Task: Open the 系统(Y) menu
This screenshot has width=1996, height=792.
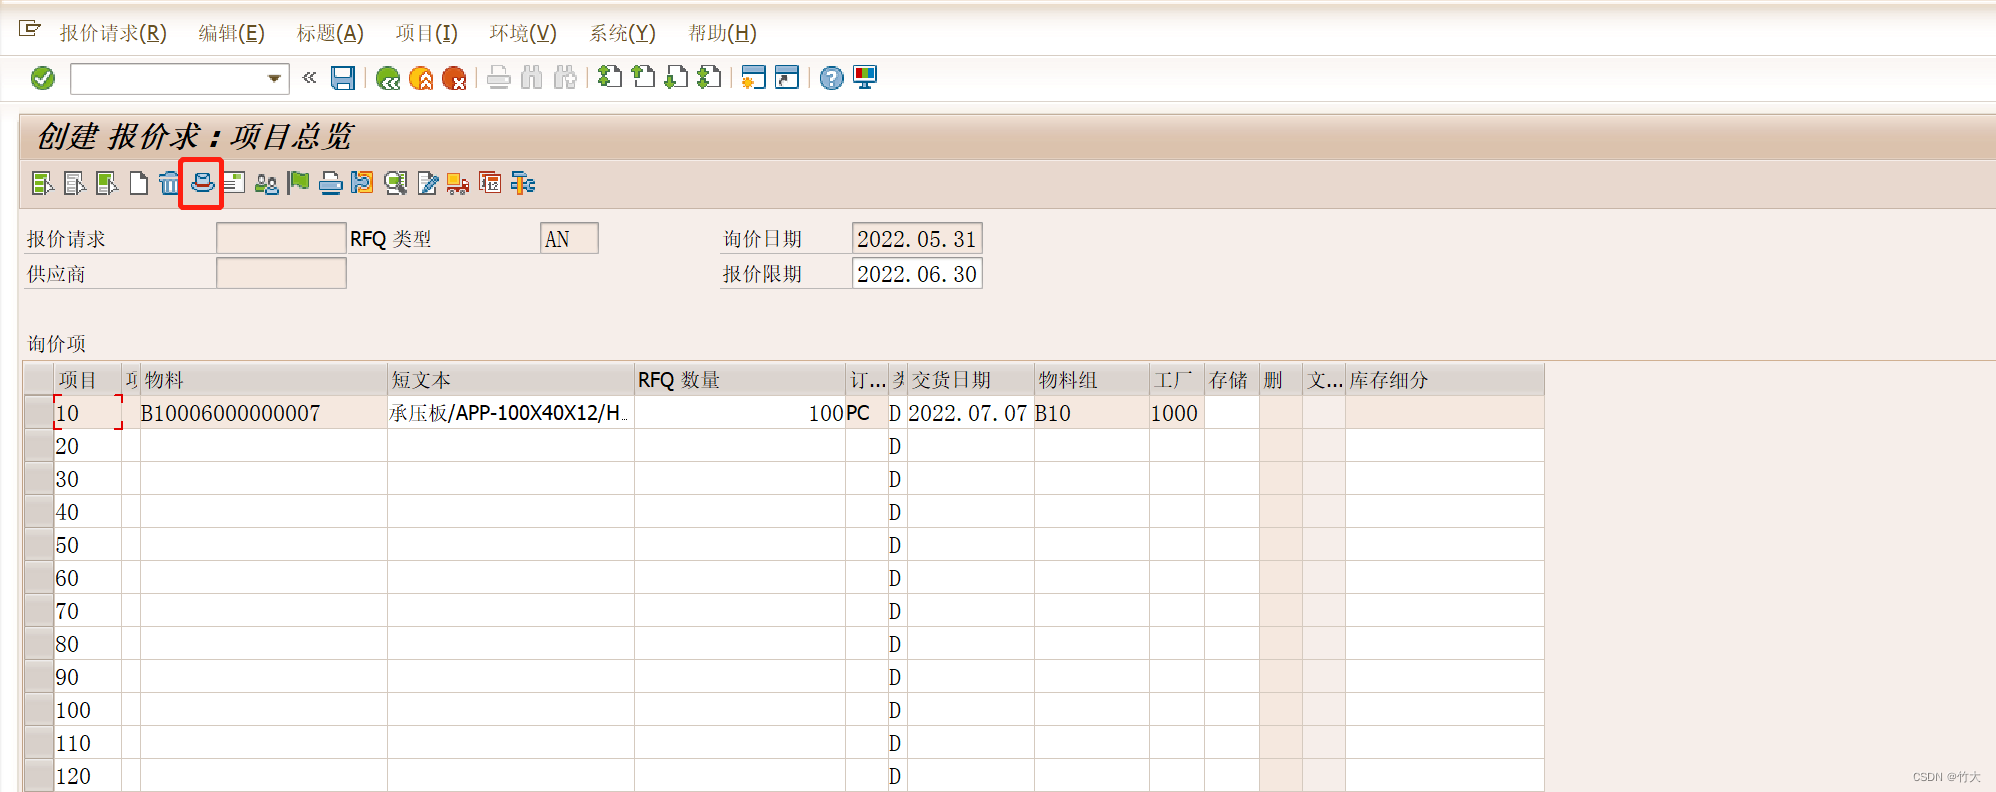Action: (622, 33)
